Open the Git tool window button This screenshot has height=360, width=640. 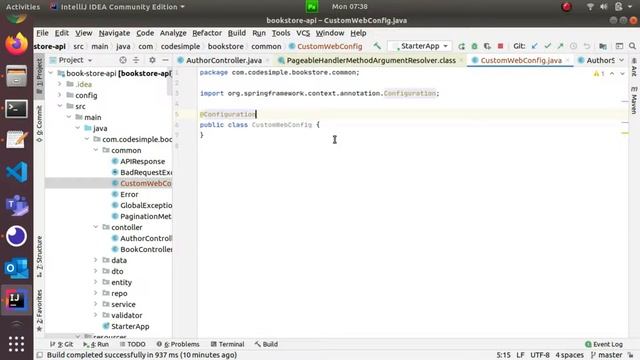pos(61,344)
